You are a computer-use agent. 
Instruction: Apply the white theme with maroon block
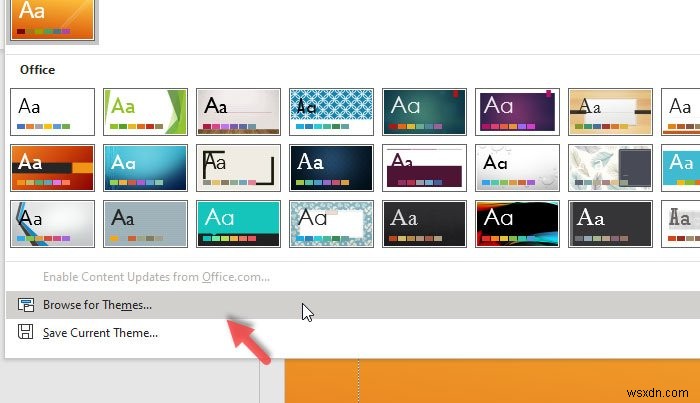pos(424,168)
